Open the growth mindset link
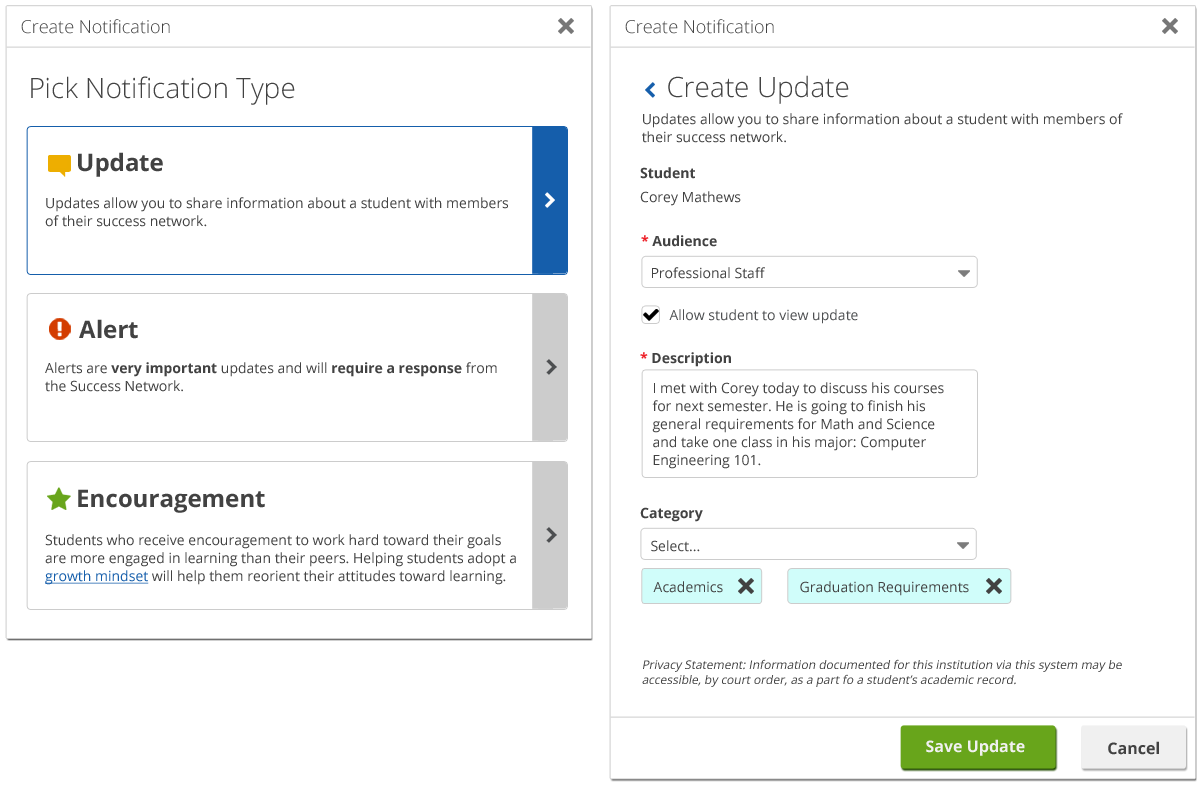The height and width of the screenshot is (800, 1200). 96,575
